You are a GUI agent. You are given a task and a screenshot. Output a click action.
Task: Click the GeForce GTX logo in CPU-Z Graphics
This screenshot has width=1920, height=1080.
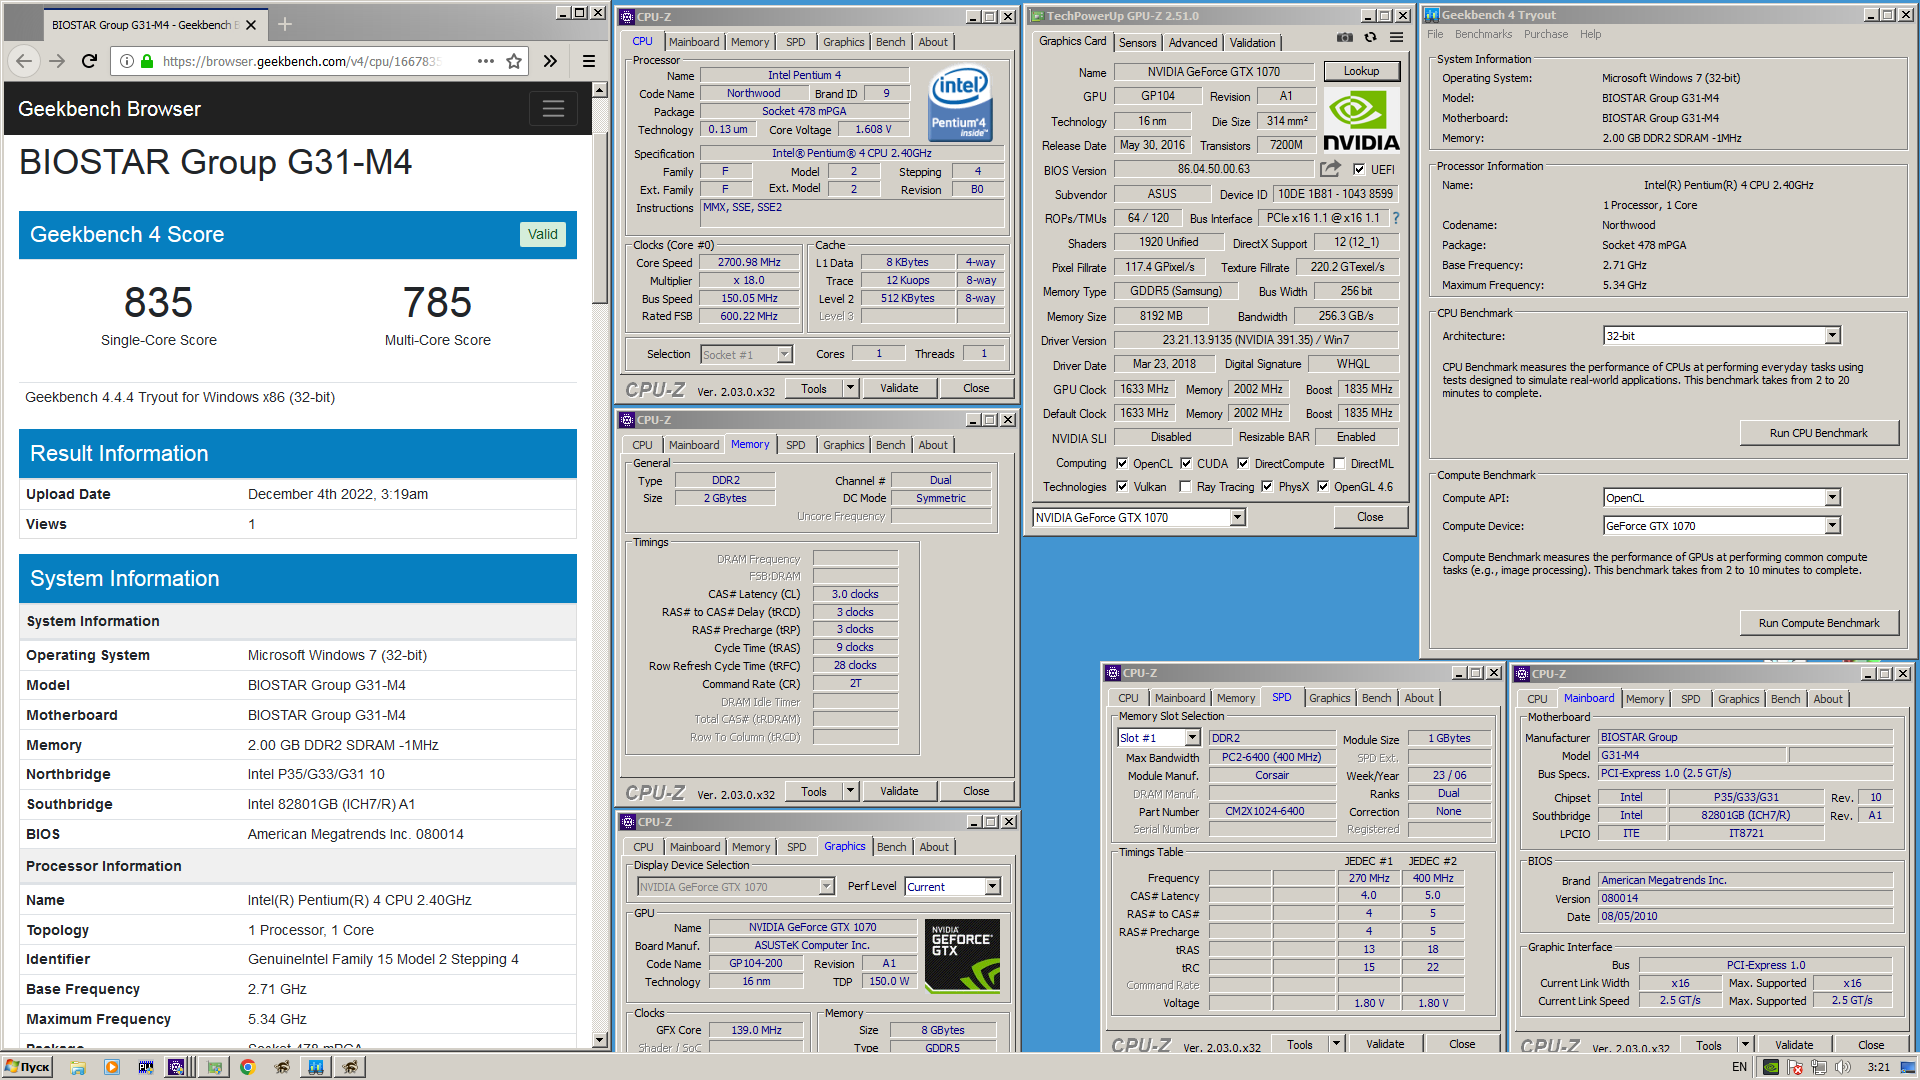pos(962,956)
